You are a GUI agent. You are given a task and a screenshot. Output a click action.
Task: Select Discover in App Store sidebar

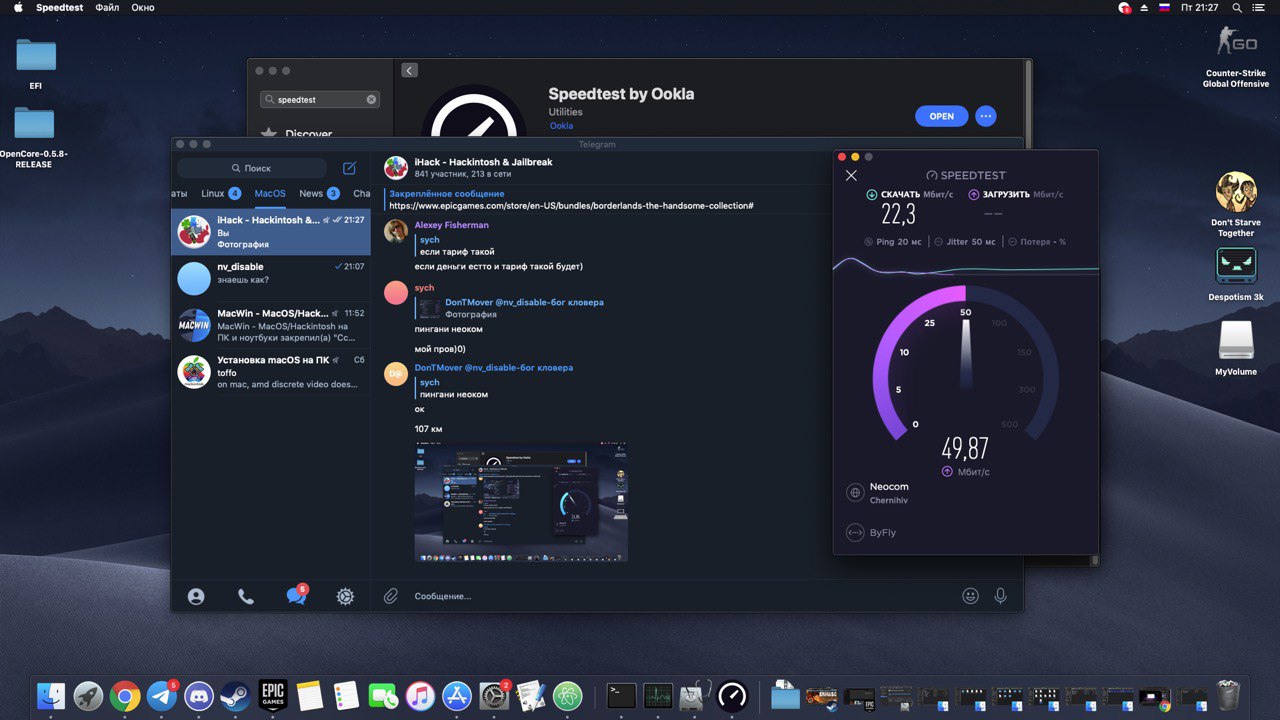pos(308,134)
